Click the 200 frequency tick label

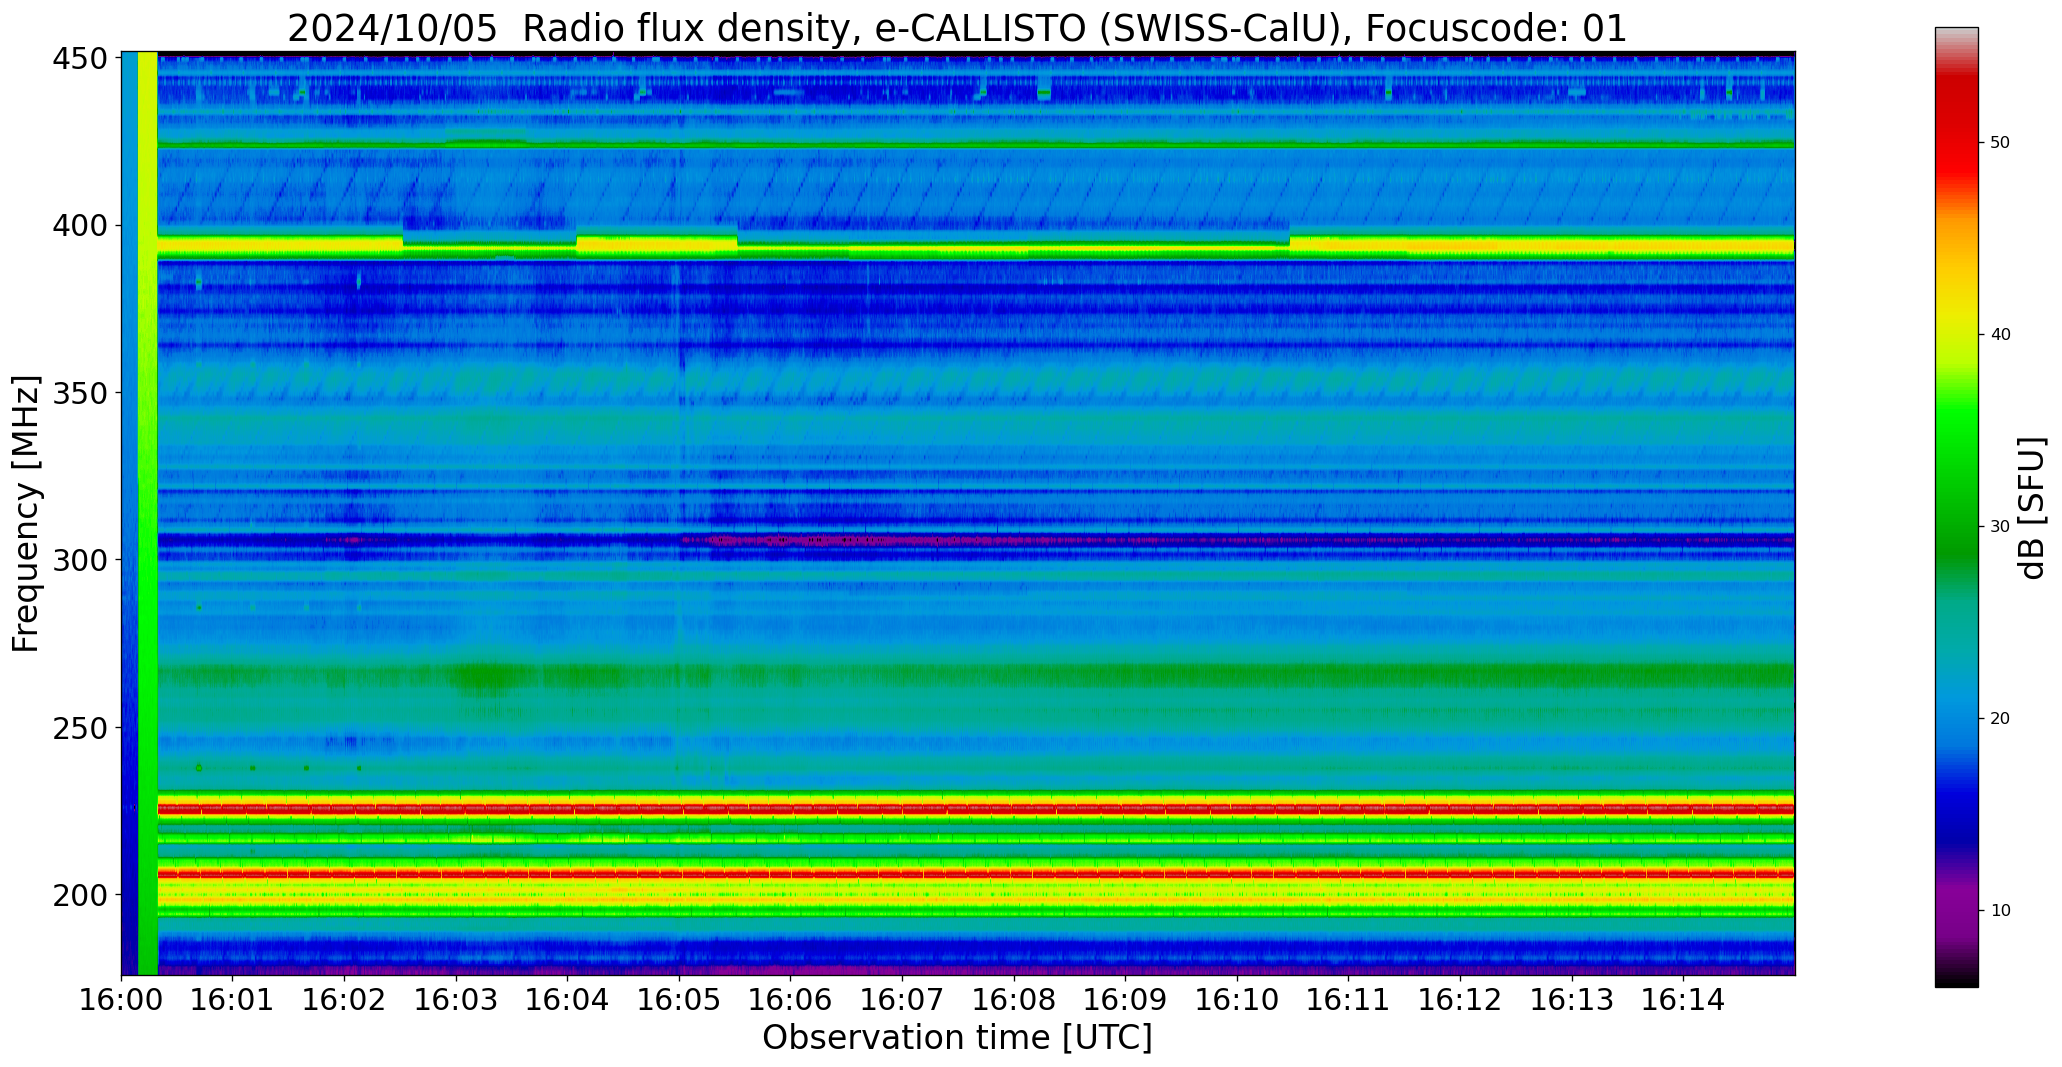79,895
